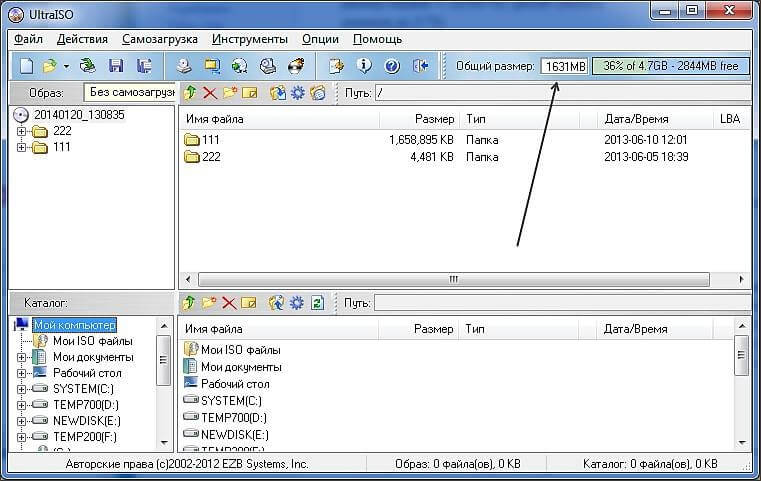Click Rename icon in image toolbar
Viewport: 761px width, 481px height.
249,92
